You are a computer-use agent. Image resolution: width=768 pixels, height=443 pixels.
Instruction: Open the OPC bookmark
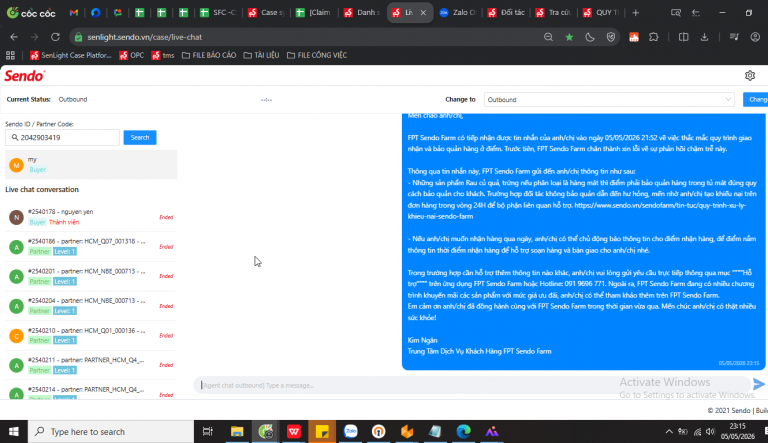(132, 55)
